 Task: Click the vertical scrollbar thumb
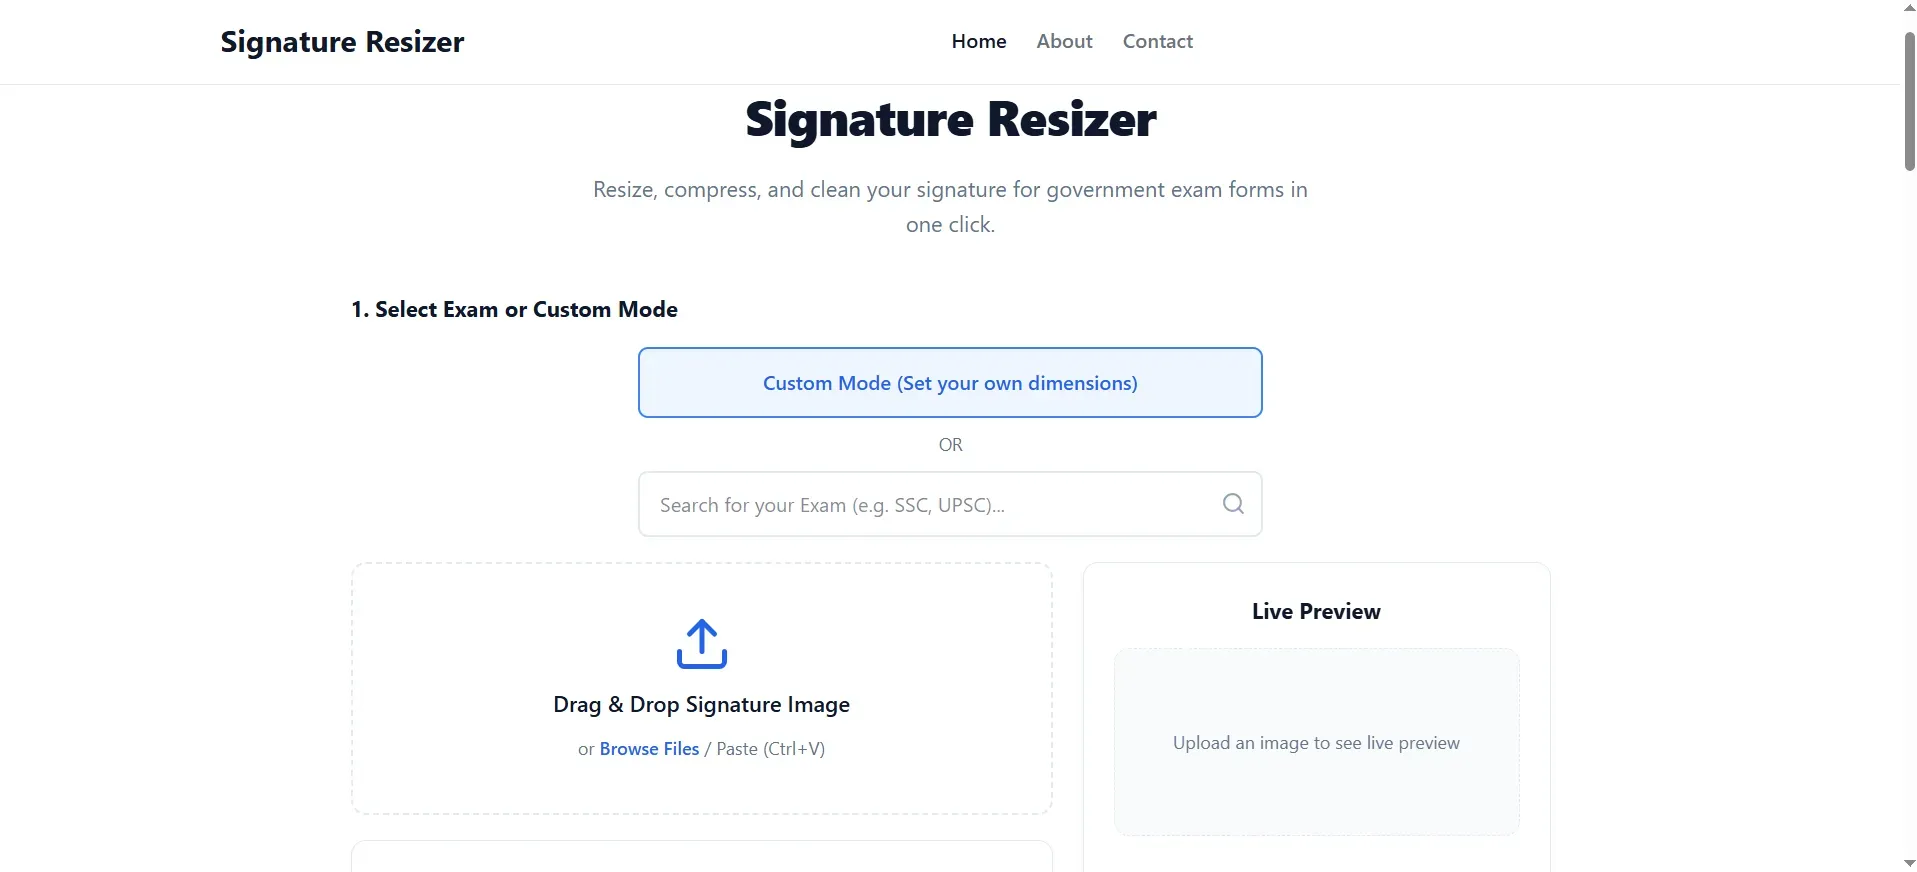pyautogui.click(x=1909, y=101)
